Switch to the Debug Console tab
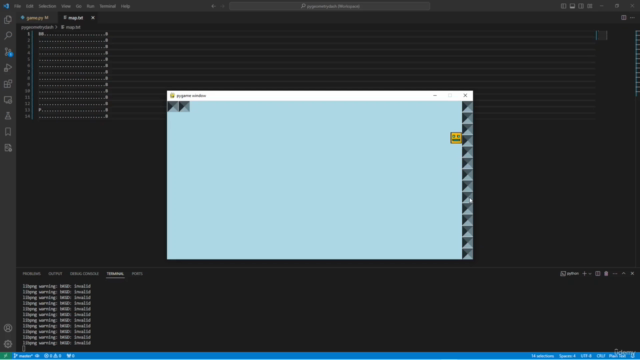 [x=84, y=273]
